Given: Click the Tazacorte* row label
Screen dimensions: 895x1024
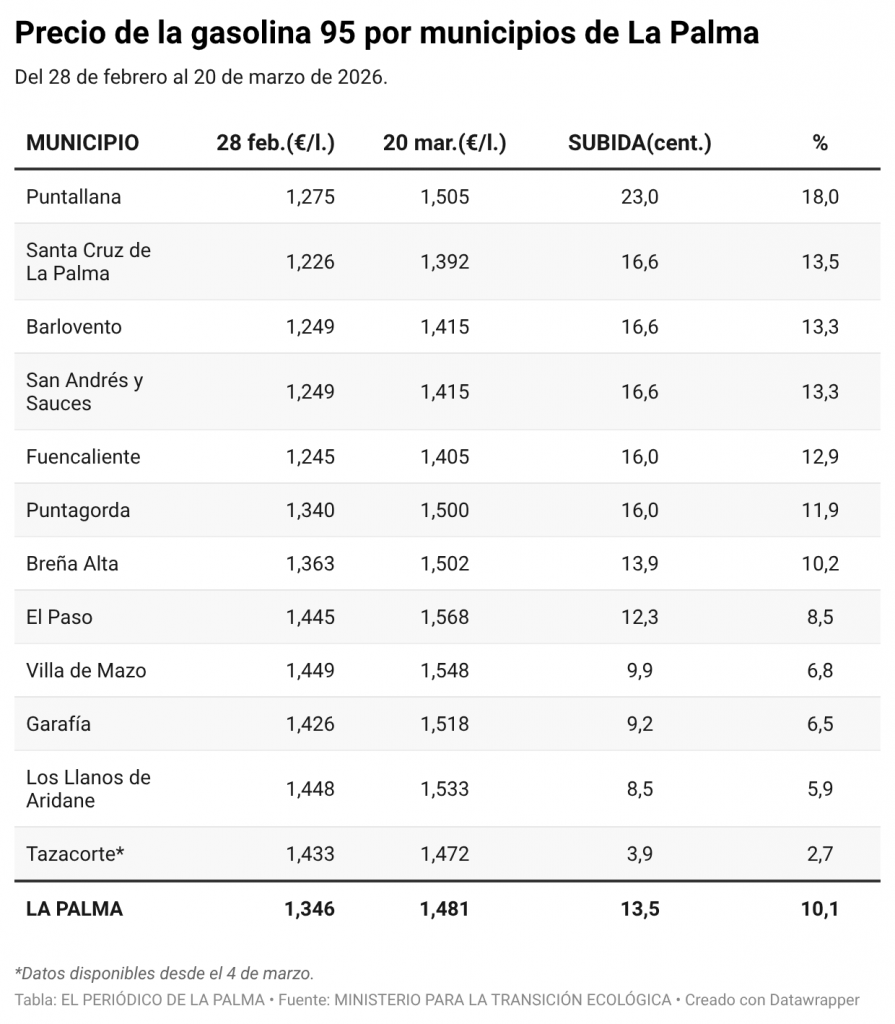Looking at the screenshot, I should click(x=76, y=854).
